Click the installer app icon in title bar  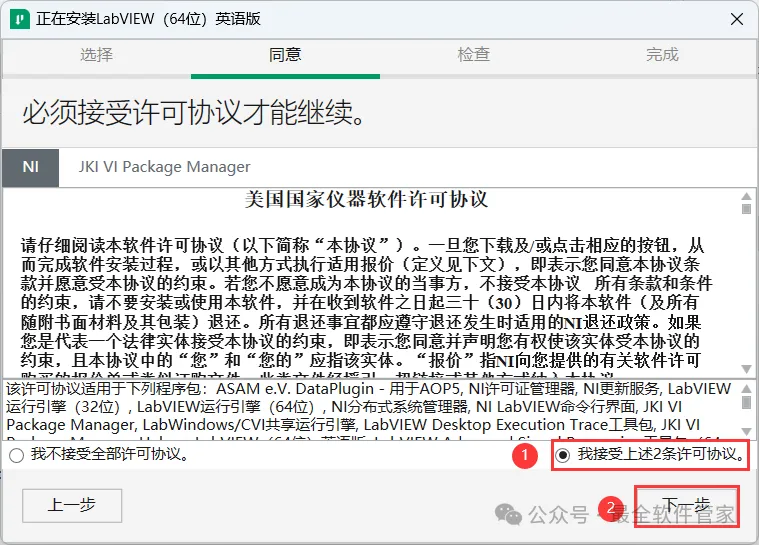pos(20,19)
